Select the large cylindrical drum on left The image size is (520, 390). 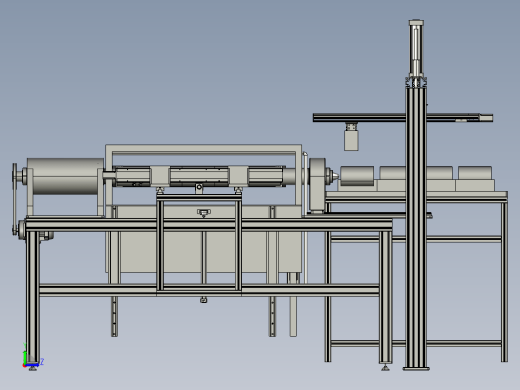(x=65, y=176)
